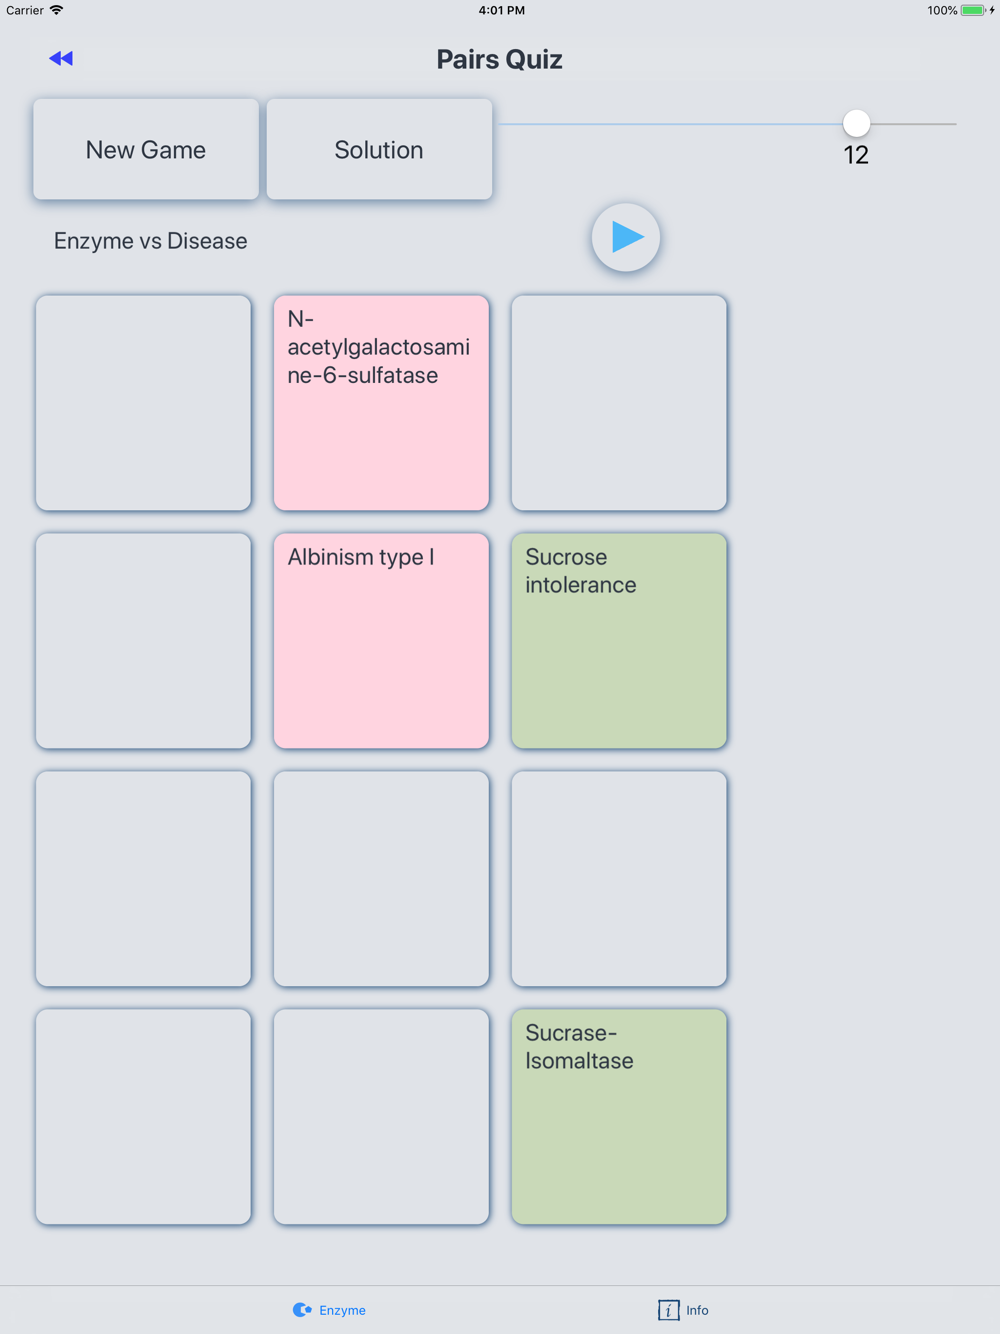Screen dimensions: 1000x1334
Task: Flip the blank card directly above Sucrase-Isomaltase
Action: (619, 879)
